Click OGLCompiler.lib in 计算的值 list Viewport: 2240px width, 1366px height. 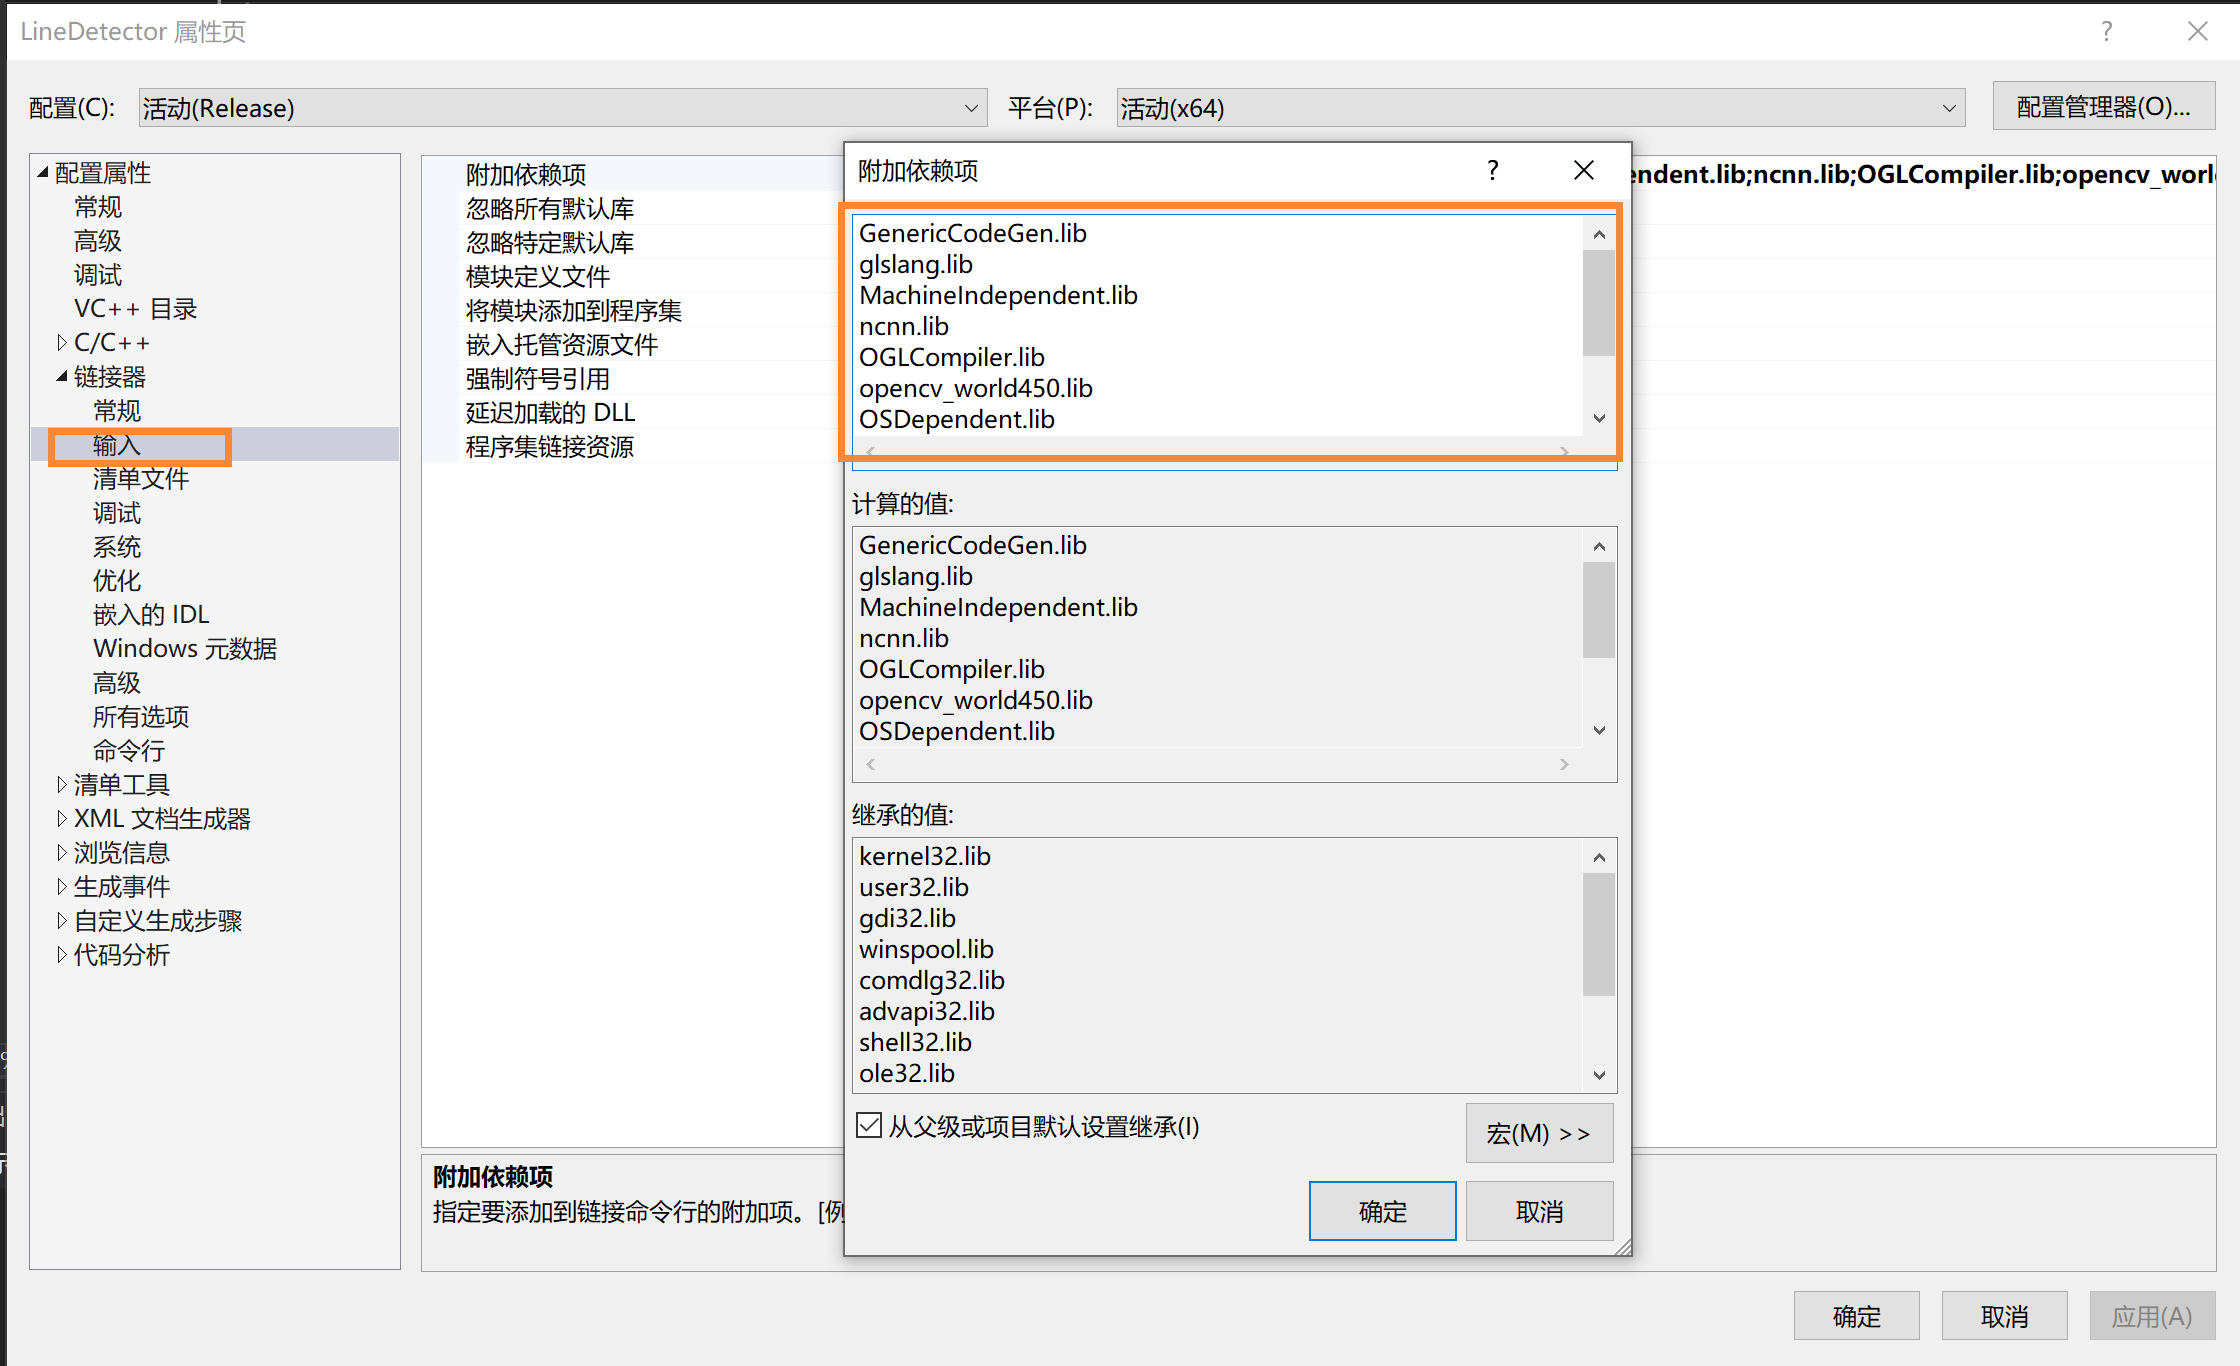[951, 669]
